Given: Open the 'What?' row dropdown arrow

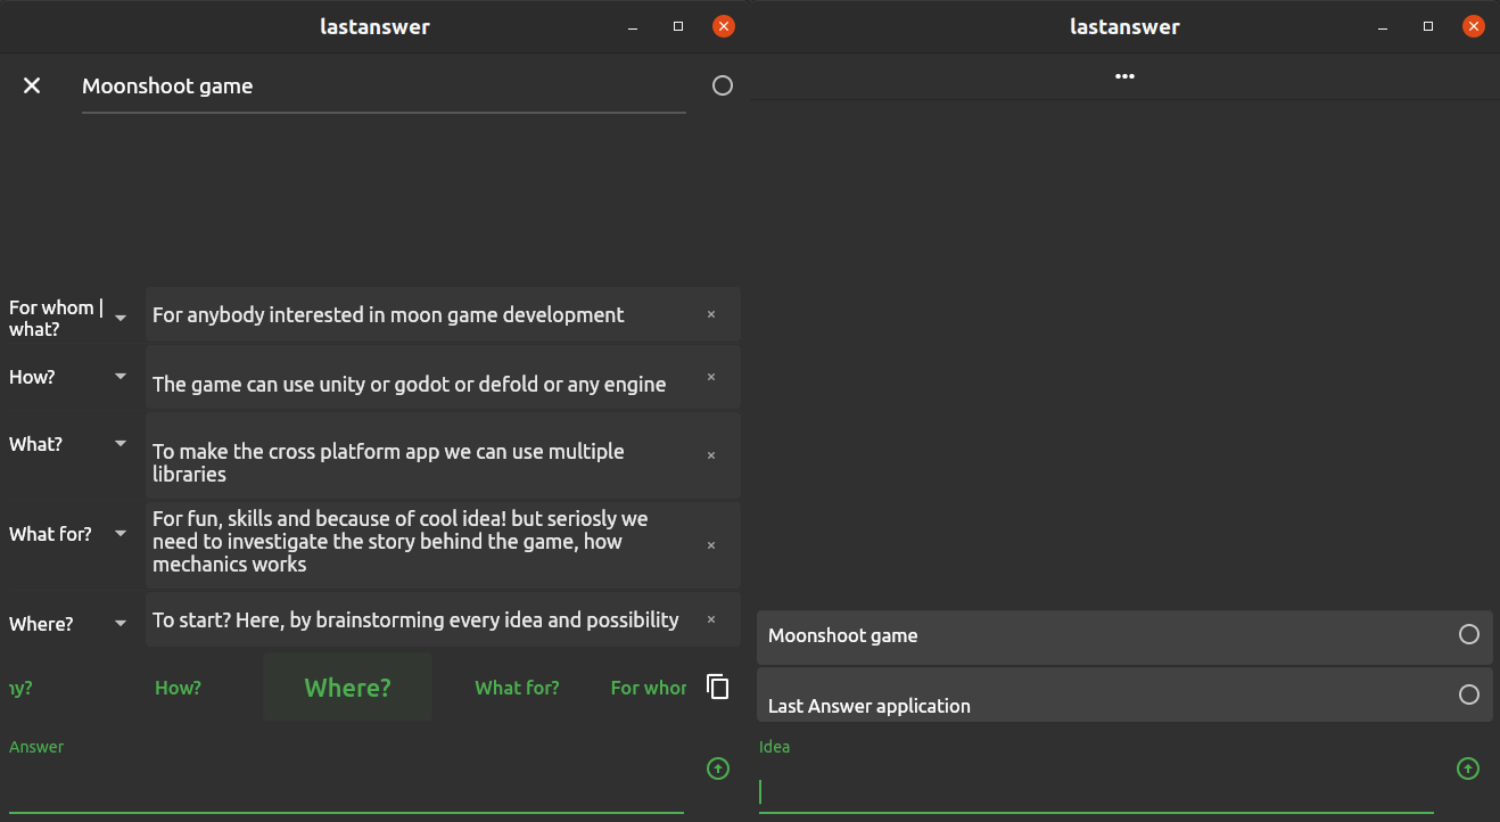Looking at the screenshot, I should point(120,444).
